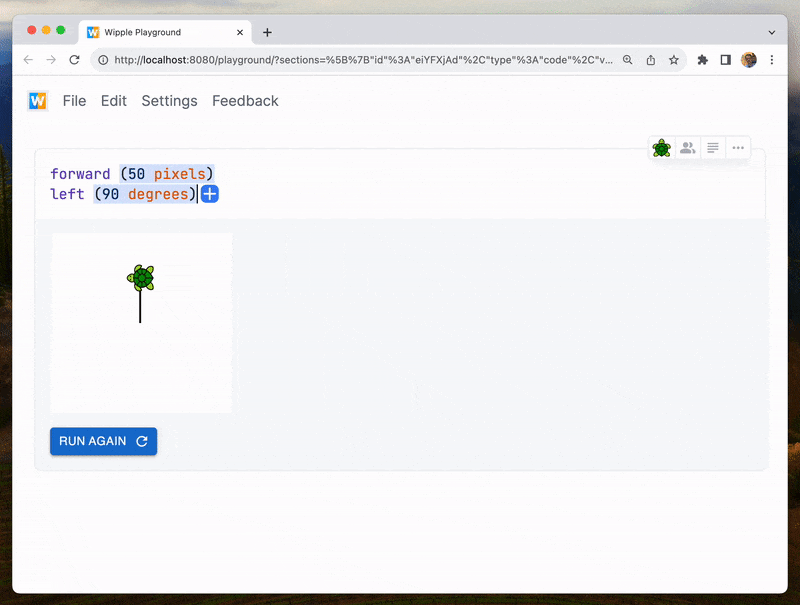
Task: Click the 'degrees' unit in code
Action: [158, 194]
